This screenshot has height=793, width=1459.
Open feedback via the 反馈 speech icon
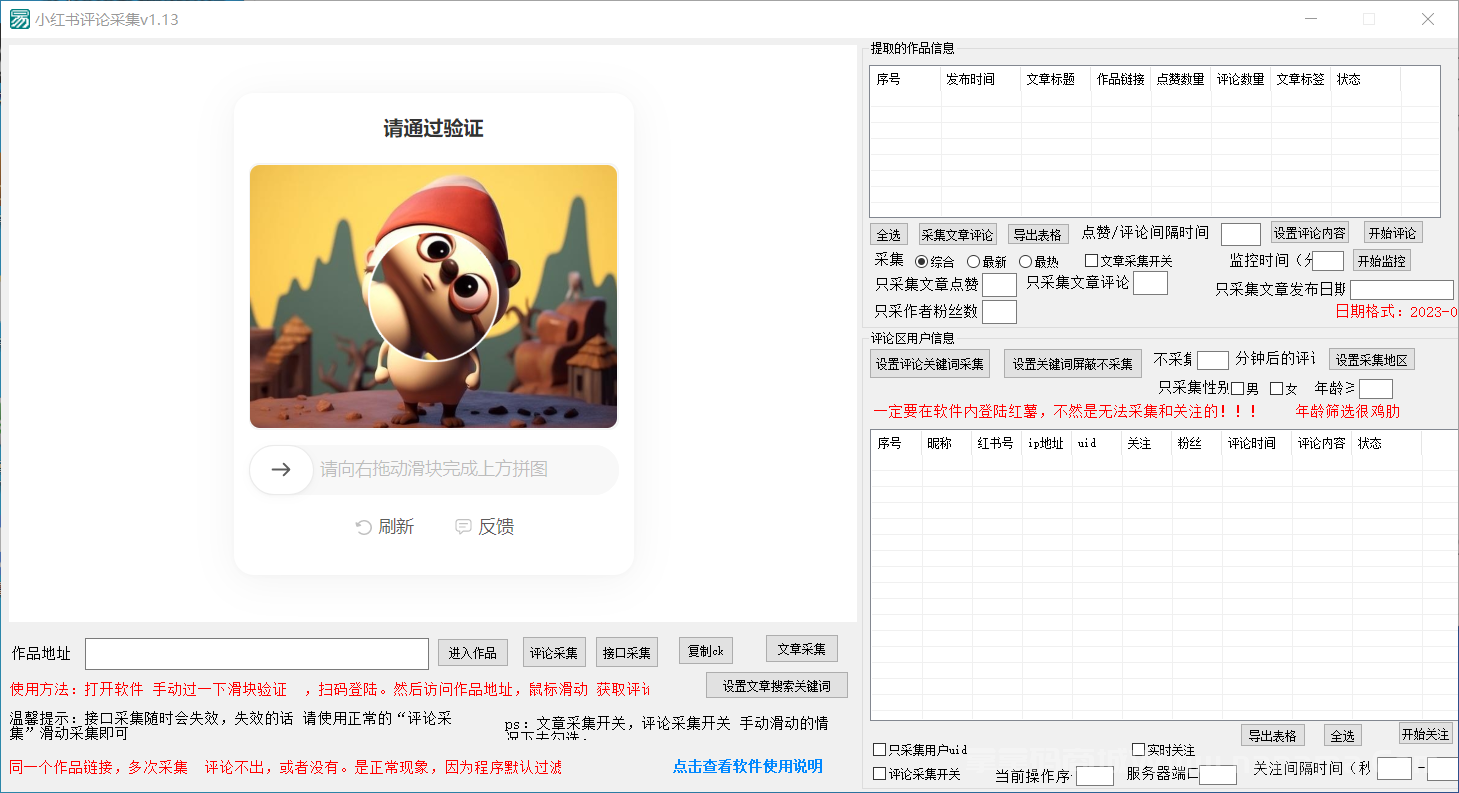(x=462, y=526)
